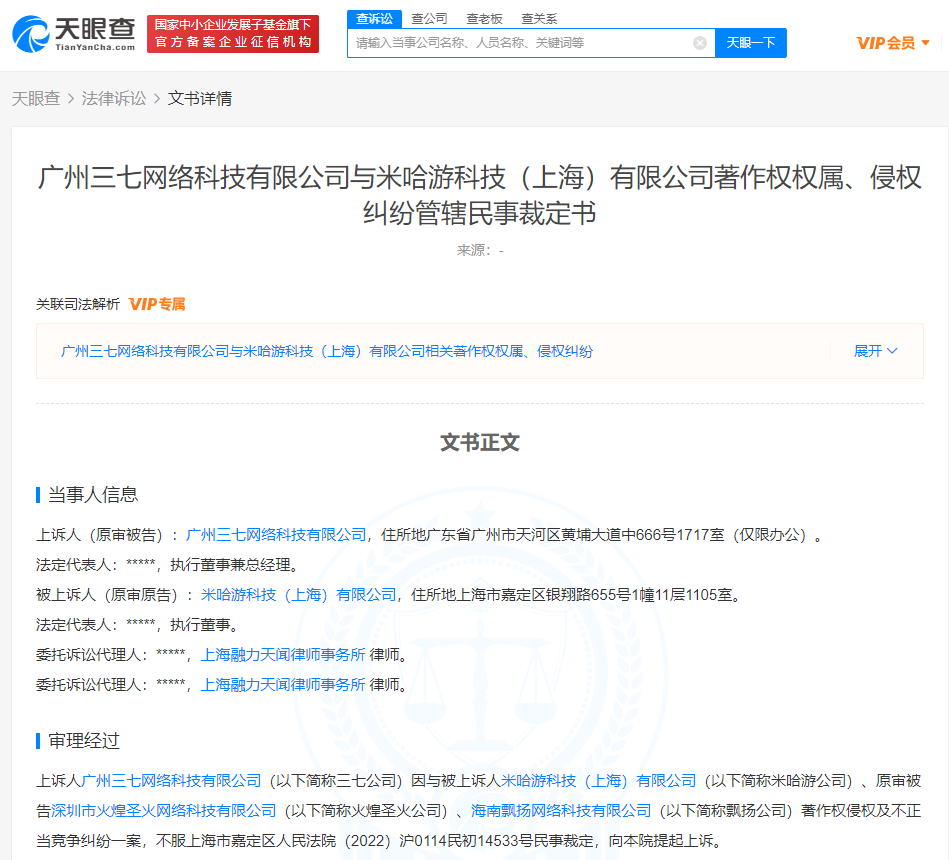Click the 当事人信息 section heading
This screenshot has height=860, width=949.
pos(93,494)
